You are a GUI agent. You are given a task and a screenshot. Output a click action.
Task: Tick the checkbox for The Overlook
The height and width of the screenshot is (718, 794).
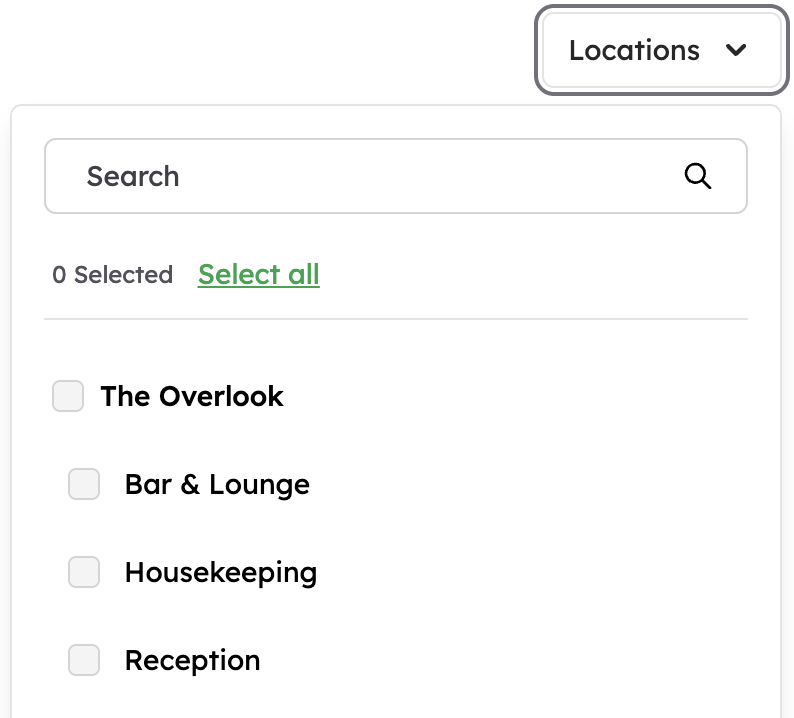click(68, 396)
